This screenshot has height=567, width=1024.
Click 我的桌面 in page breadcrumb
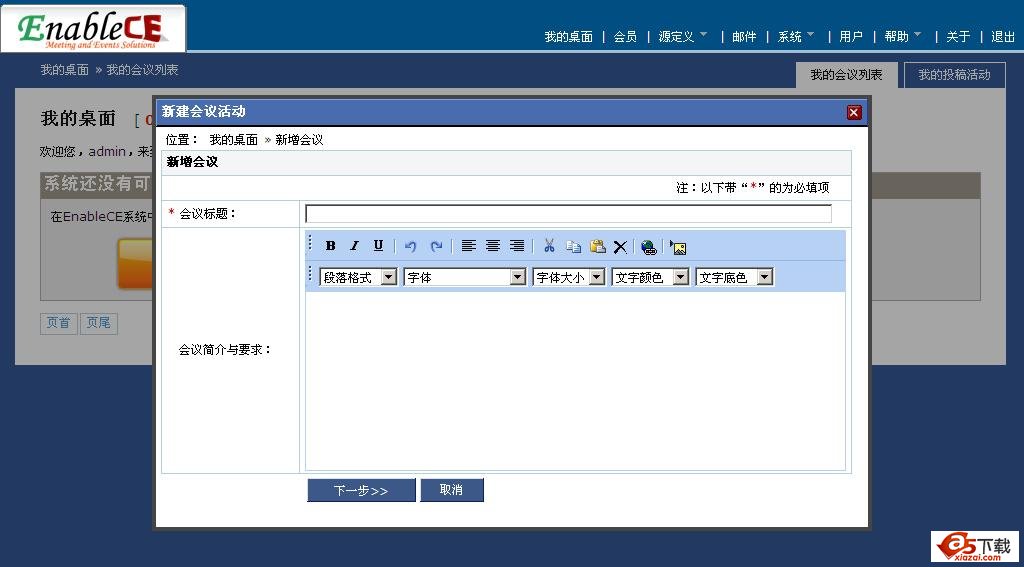point(65,70)
